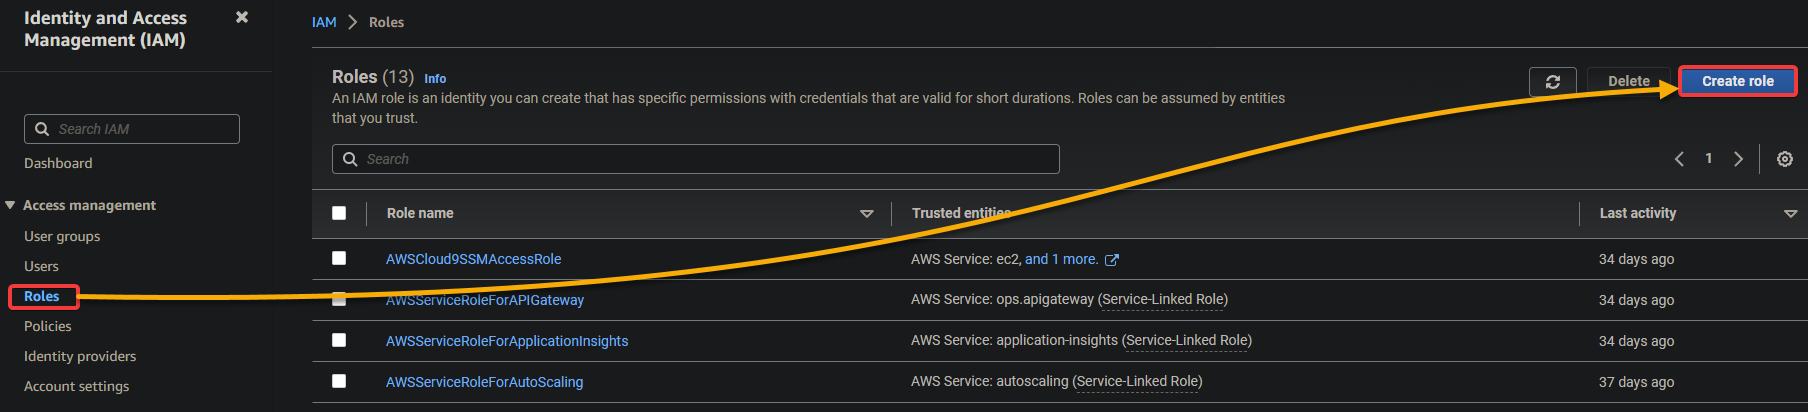1808x412 pixels.
Task: Sort by Role name column arrow
Action: [x=867, y=214]
